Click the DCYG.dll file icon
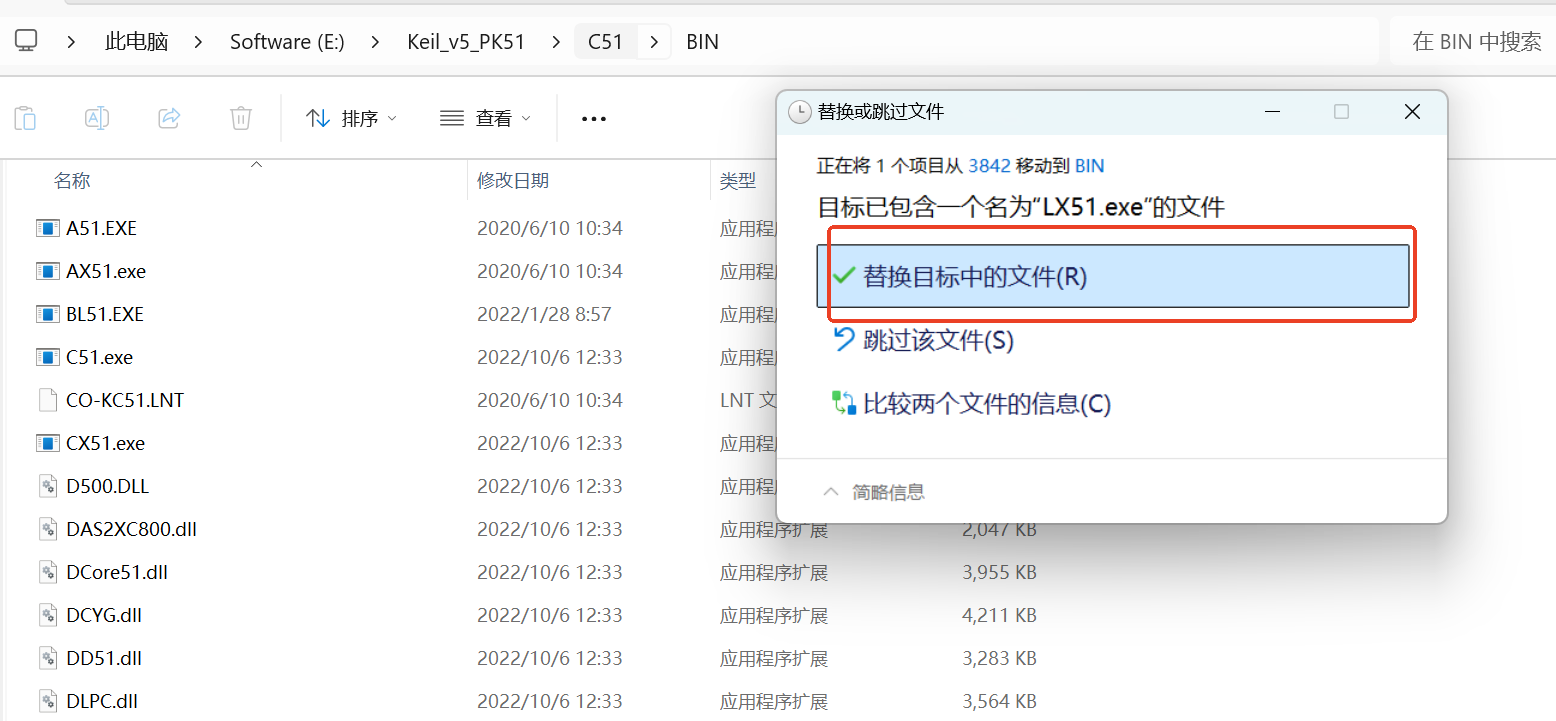 click(47, 615)
